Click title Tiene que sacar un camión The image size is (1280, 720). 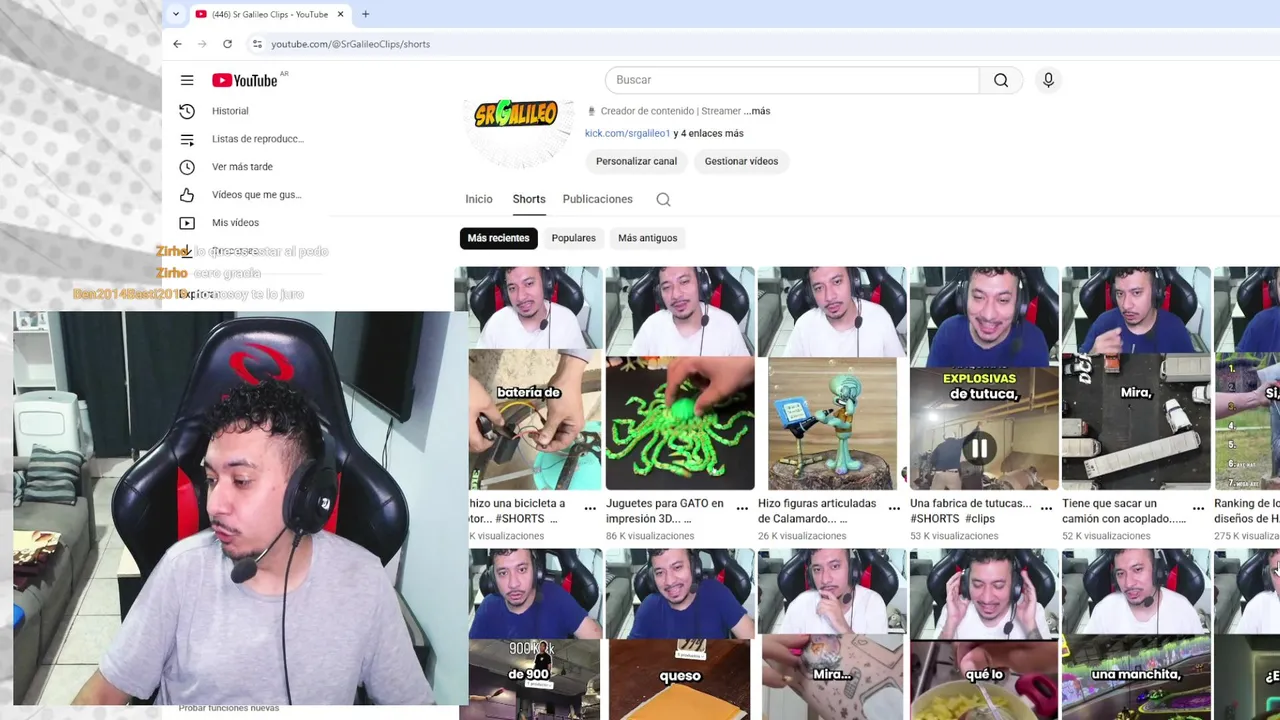1123,511
